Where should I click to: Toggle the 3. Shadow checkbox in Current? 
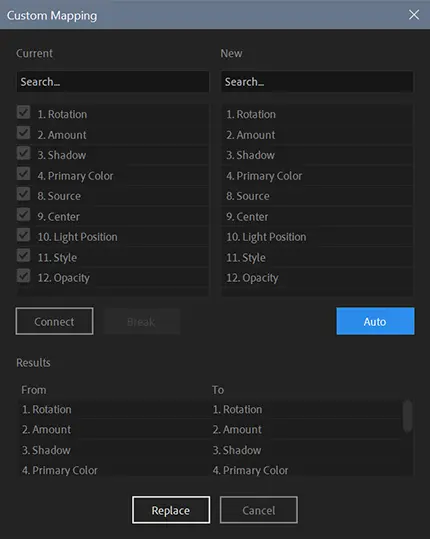(23, 153)
